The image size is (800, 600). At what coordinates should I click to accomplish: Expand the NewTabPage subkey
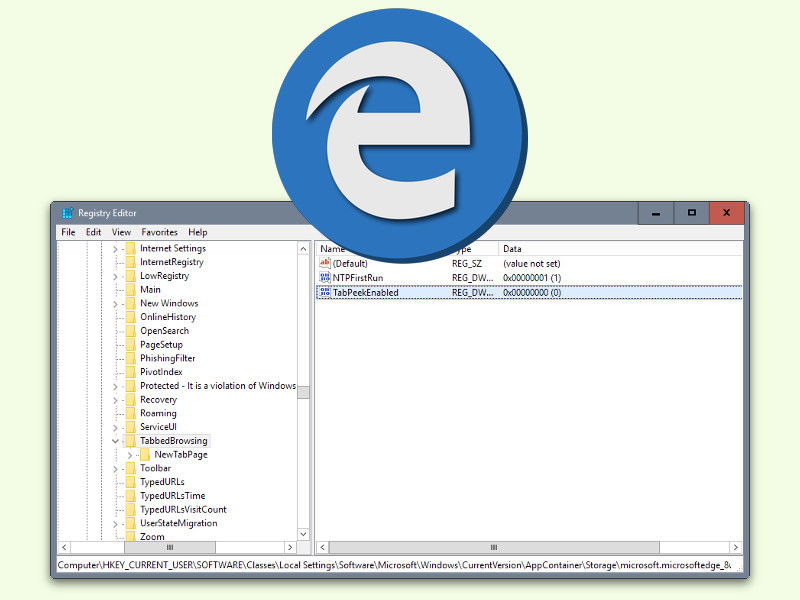pos(130,455)
